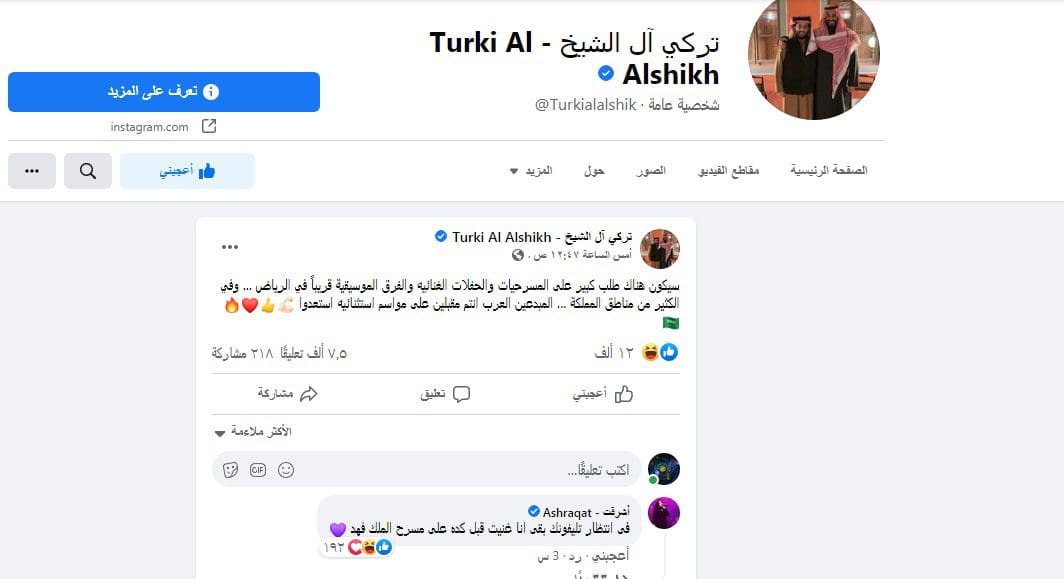The image size is (1064, 579).
Task: Click the post's مشاركة share button
Action: (x=288, y=394)
